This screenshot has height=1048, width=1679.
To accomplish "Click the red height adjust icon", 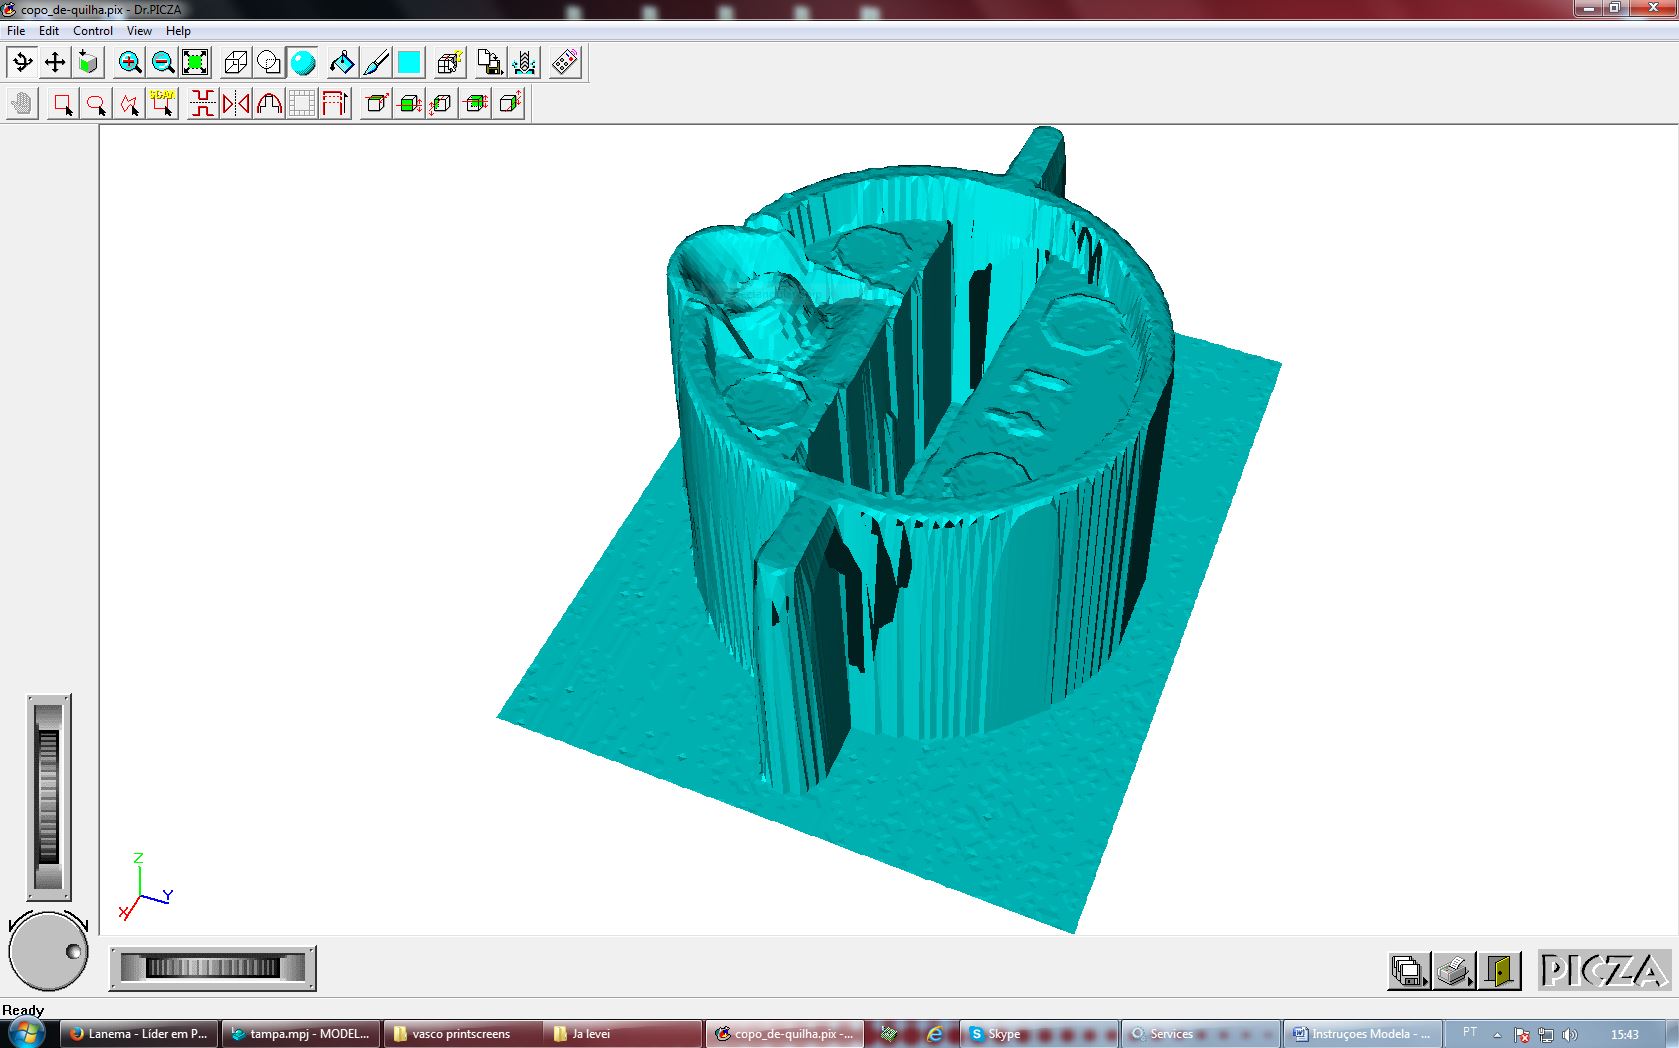I will pyautogui.click(x=335, y=103).
